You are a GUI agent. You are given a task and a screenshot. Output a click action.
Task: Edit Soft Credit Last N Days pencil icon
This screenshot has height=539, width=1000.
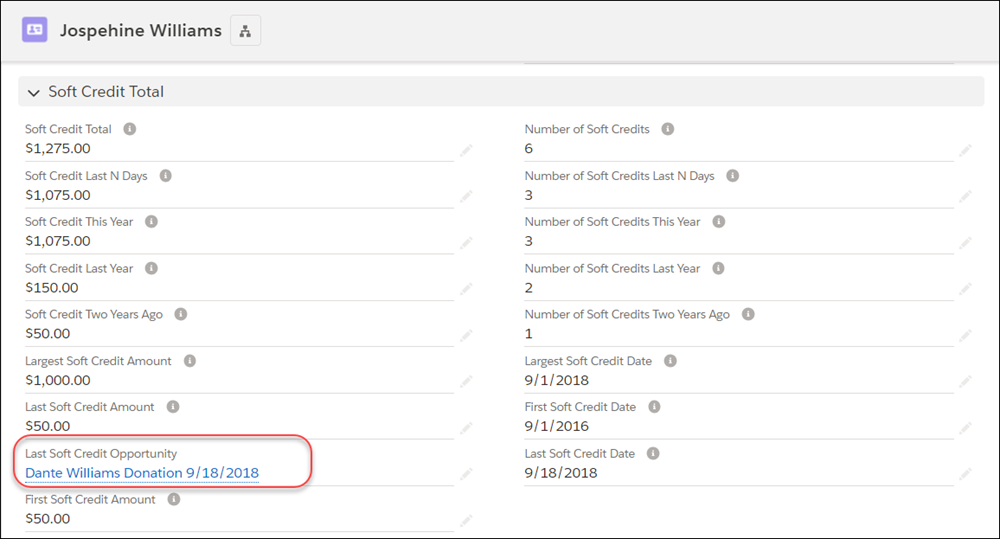point(466,196)
